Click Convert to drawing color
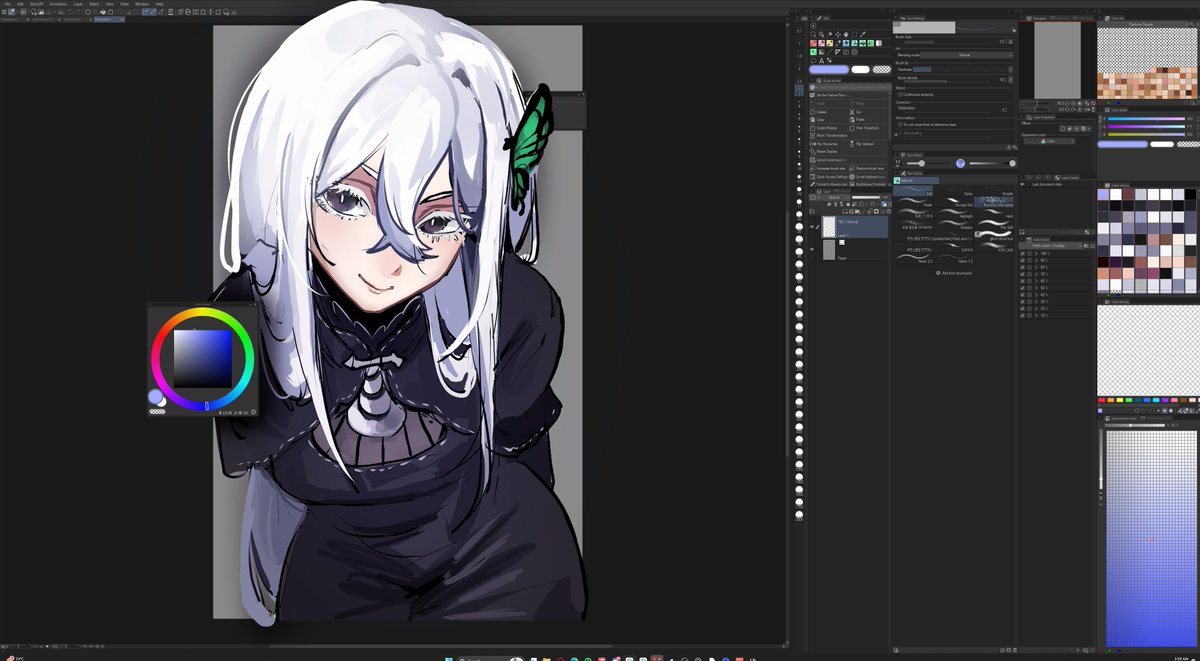The image size is (1200, 661). [828, 184]
